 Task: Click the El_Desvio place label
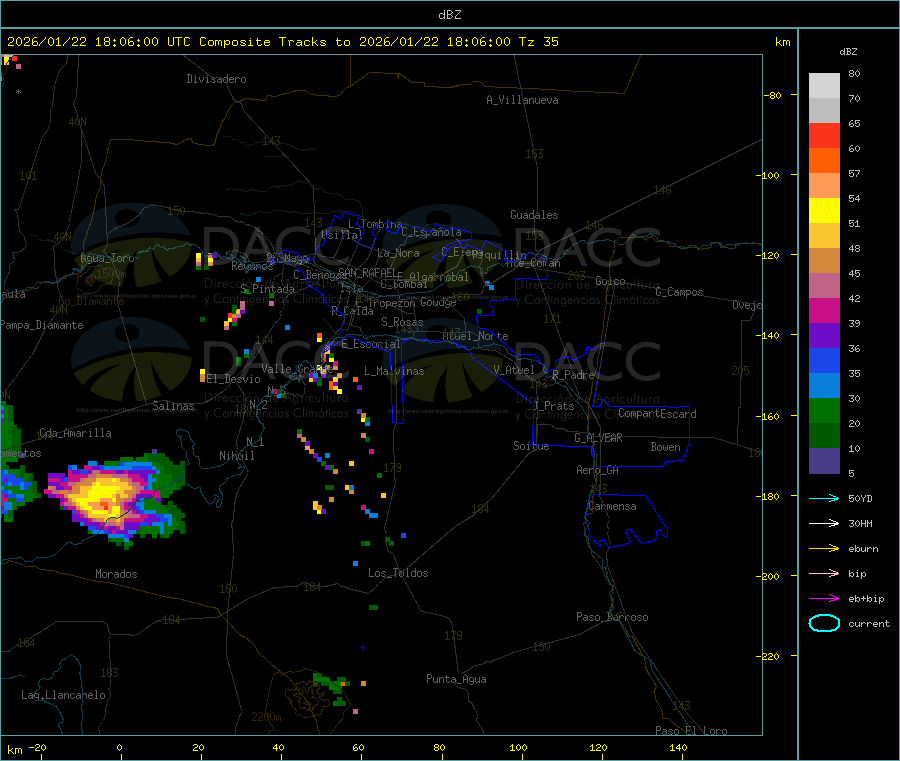[233, 379]
